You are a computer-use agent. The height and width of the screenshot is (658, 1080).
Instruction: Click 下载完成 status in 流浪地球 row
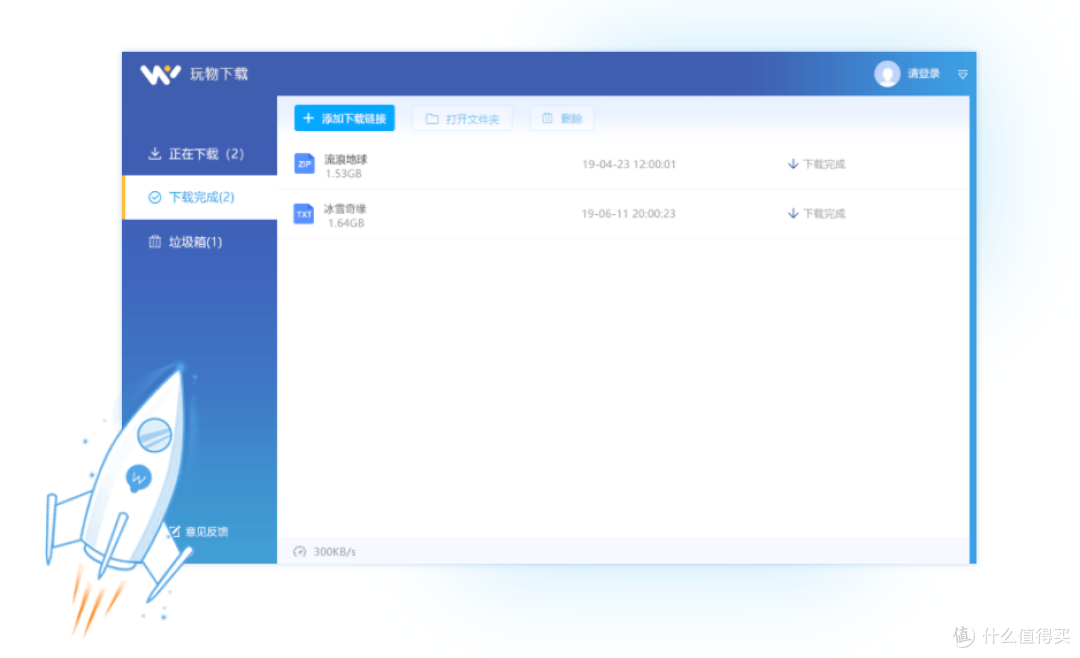click(x=824, y=164)
